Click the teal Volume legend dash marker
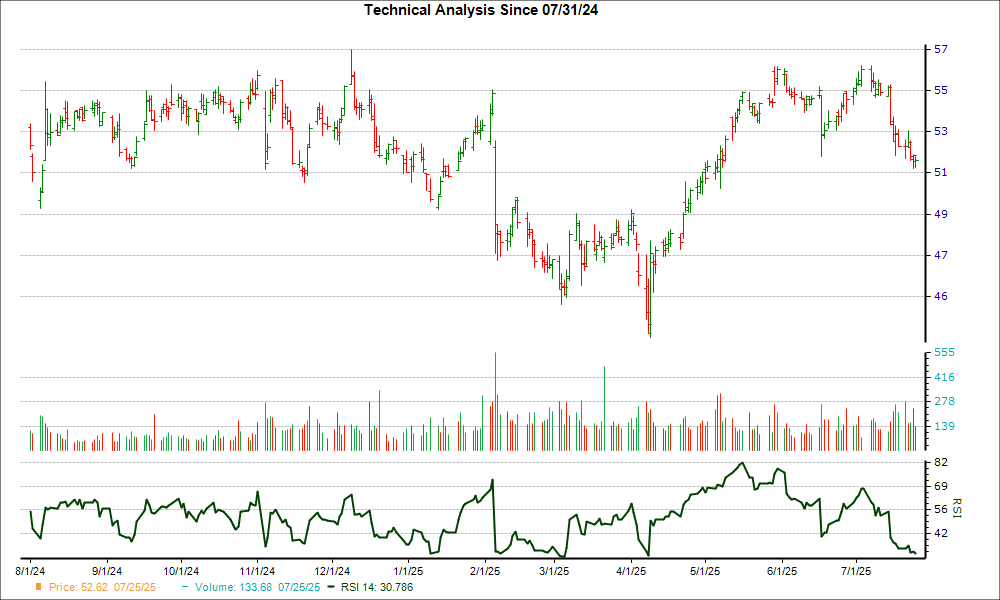This screenshot has height=600, width=1000. tap(185, 587)
